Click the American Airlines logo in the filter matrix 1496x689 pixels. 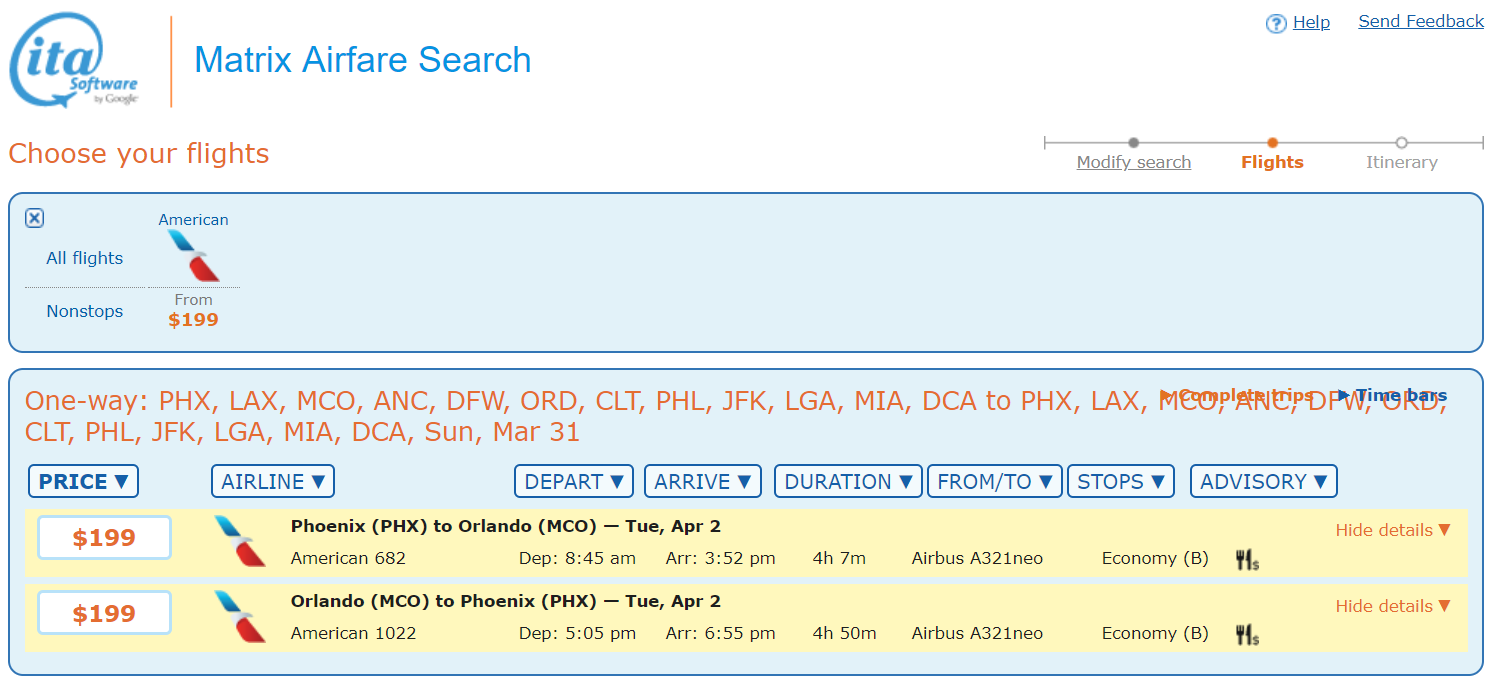coord(194,255)
